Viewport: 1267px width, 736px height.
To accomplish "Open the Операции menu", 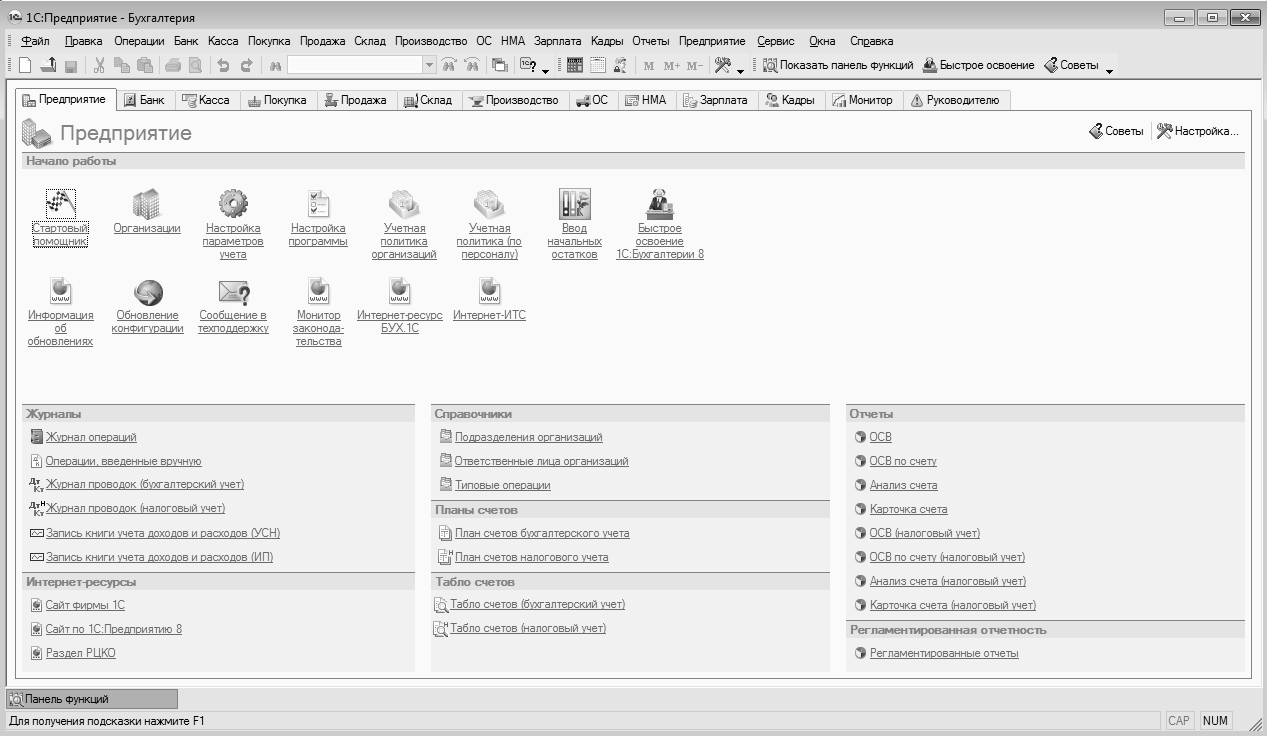I will coord(139,41).
